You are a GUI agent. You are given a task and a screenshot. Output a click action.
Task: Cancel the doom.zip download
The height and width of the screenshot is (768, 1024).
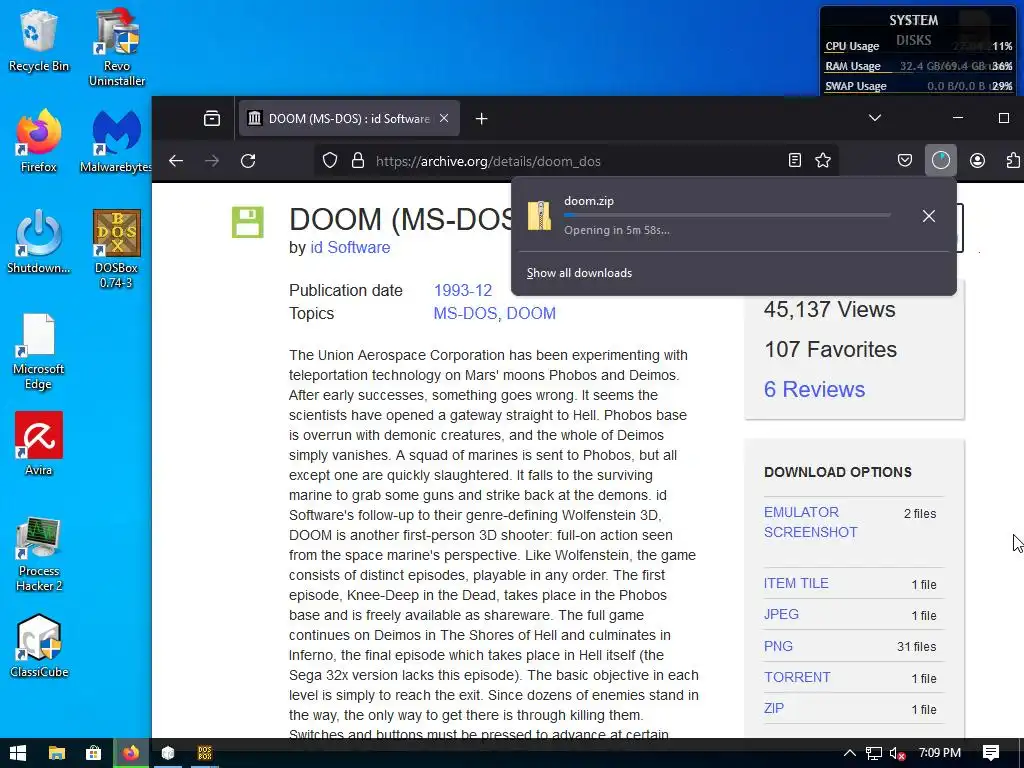929,216
